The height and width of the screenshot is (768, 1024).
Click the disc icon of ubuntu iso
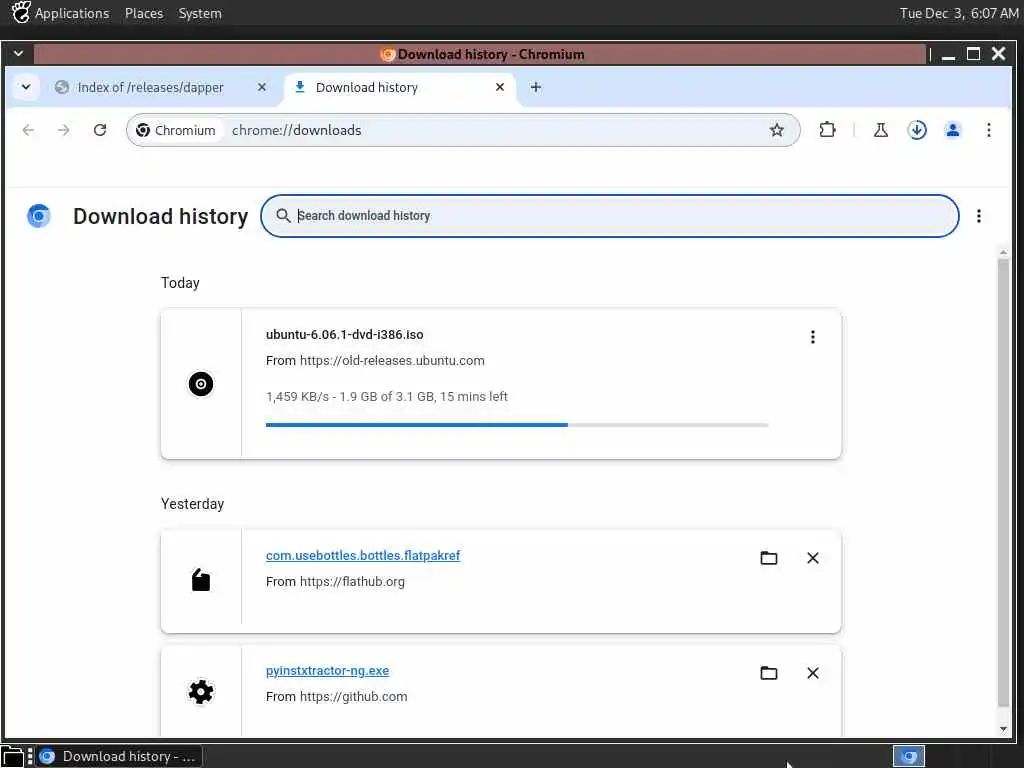click(200, 384)
